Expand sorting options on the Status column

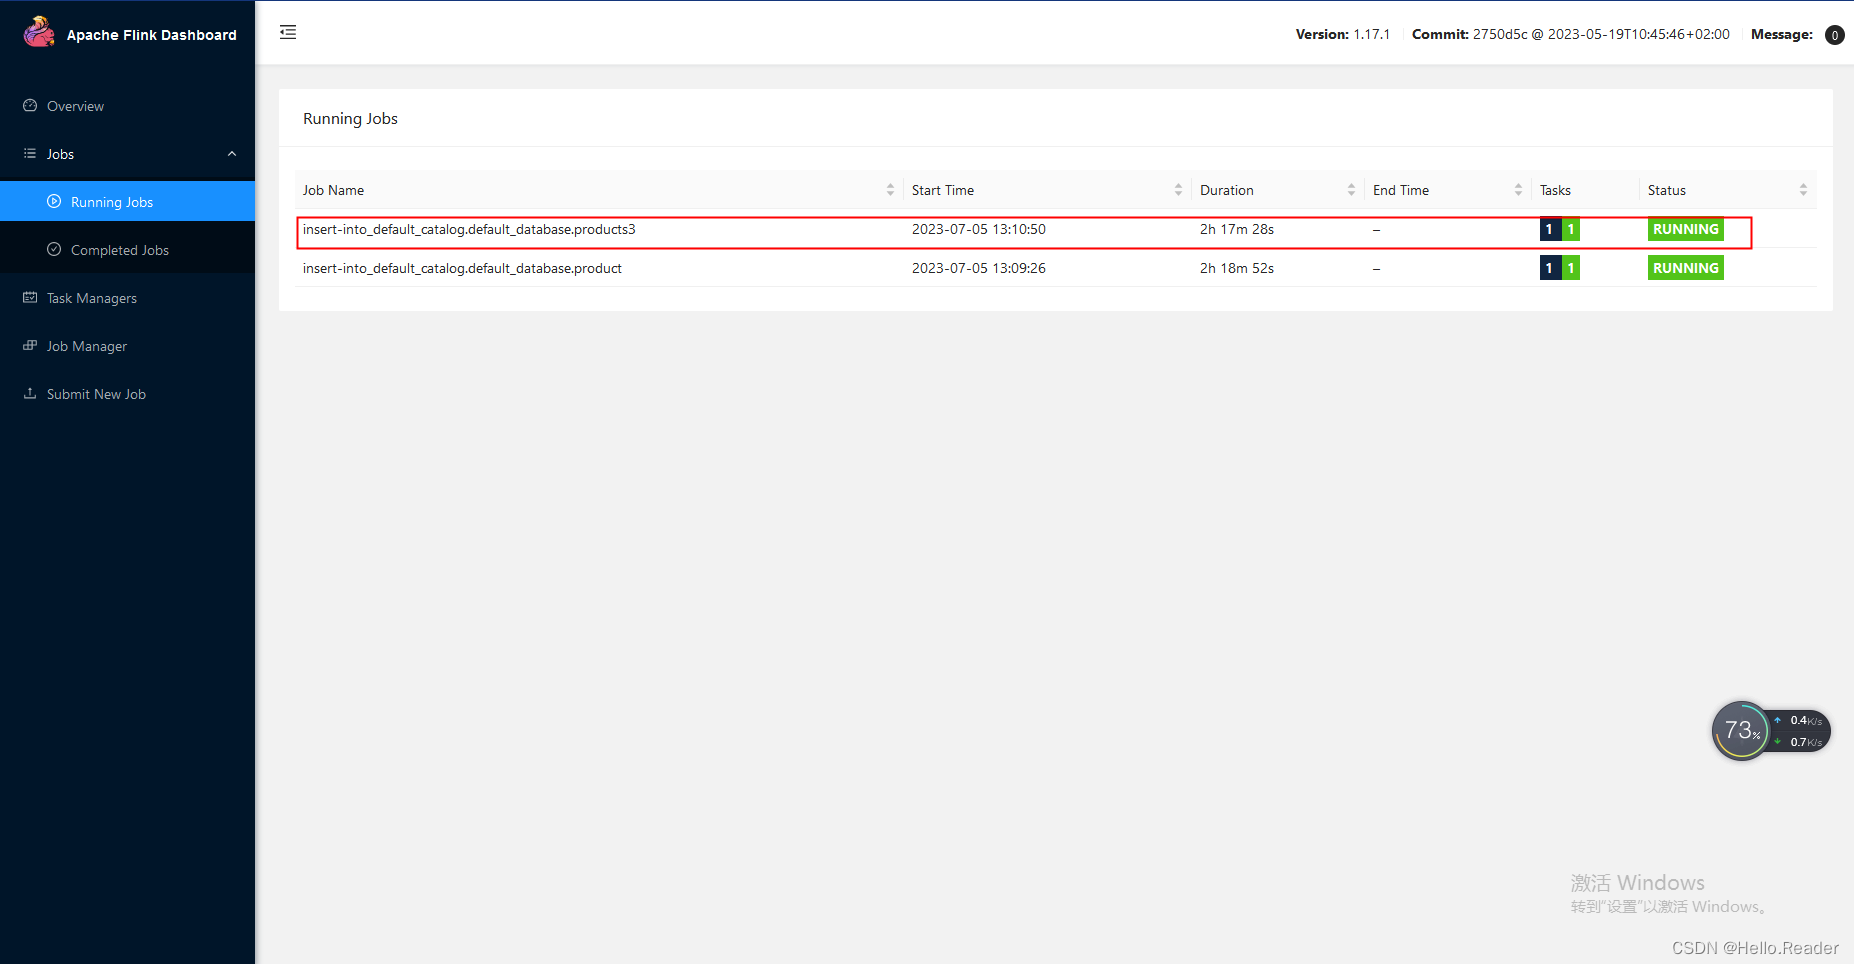click(1804, 189)
